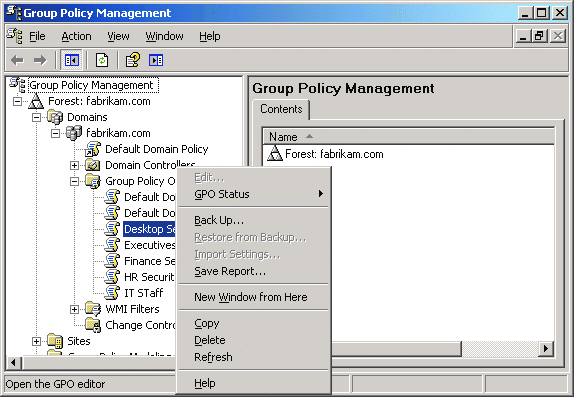Choose Delete from the context menu
Viewport: 574px width, 397px height.
coord(254,340)
